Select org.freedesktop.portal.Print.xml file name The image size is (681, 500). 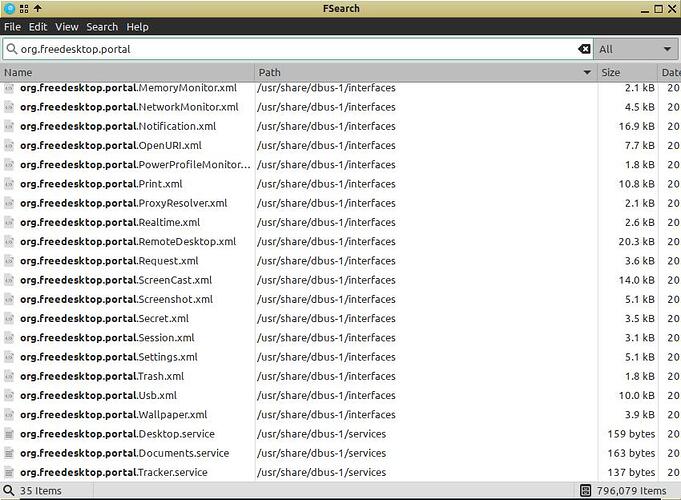tap(101, 184)
